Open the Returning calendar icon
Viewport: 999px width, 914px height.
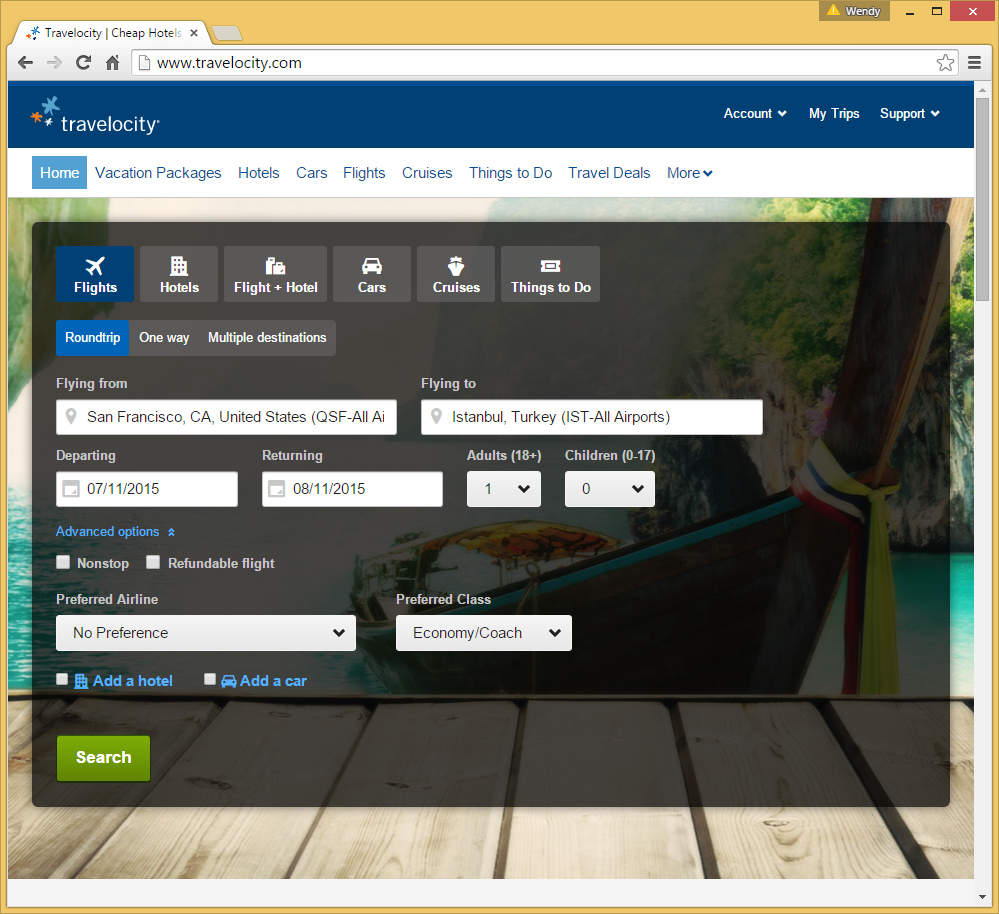[x=277, y=489]
